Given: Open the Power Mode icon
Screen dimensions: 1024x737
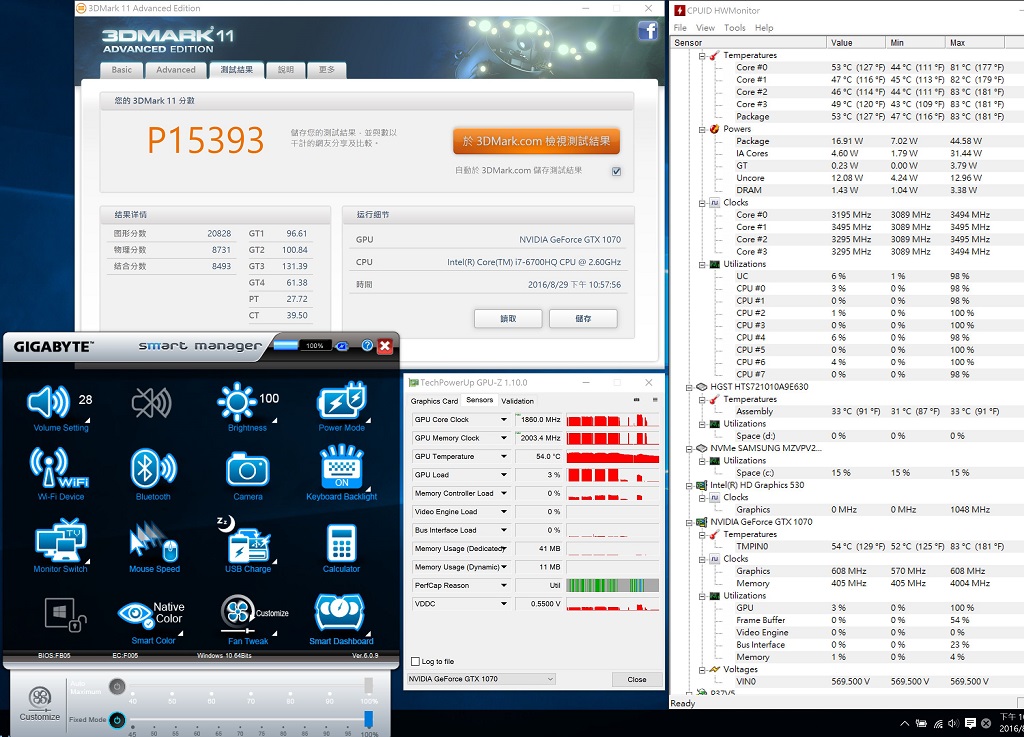Looking at the screenshot, I should 341,400.
